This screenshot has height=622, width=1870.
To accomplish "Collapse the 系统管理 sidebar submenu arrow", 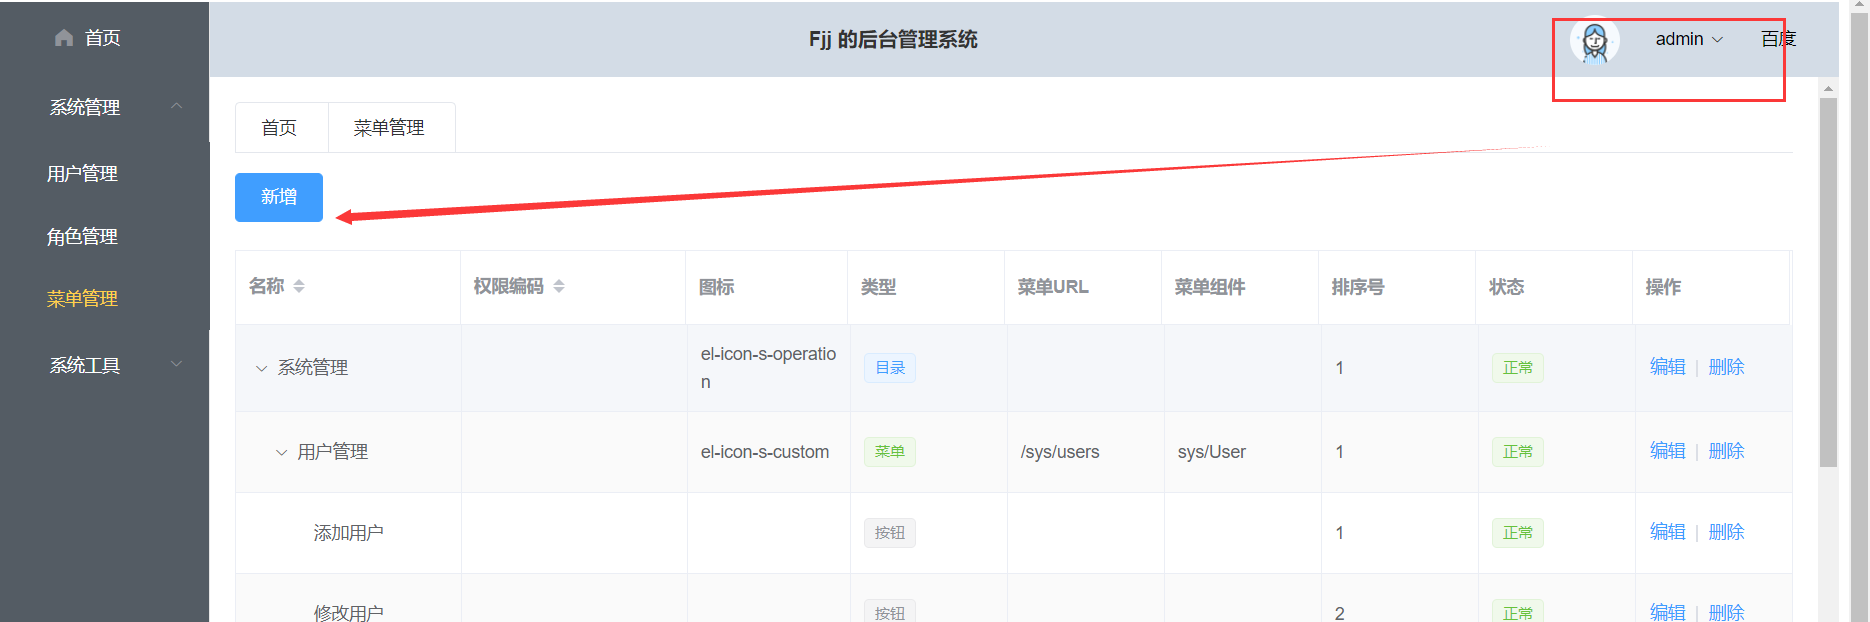I will pos(177,106).
